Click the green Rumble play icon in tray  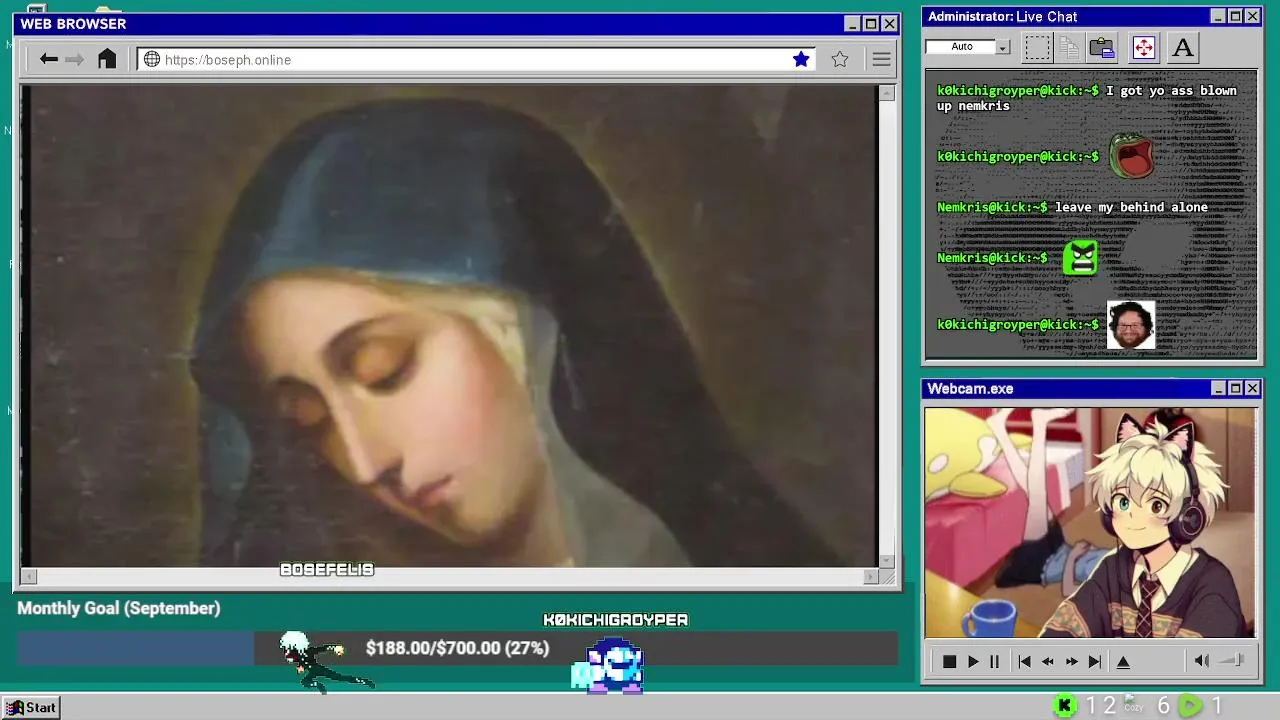(x=1190, y=706)
